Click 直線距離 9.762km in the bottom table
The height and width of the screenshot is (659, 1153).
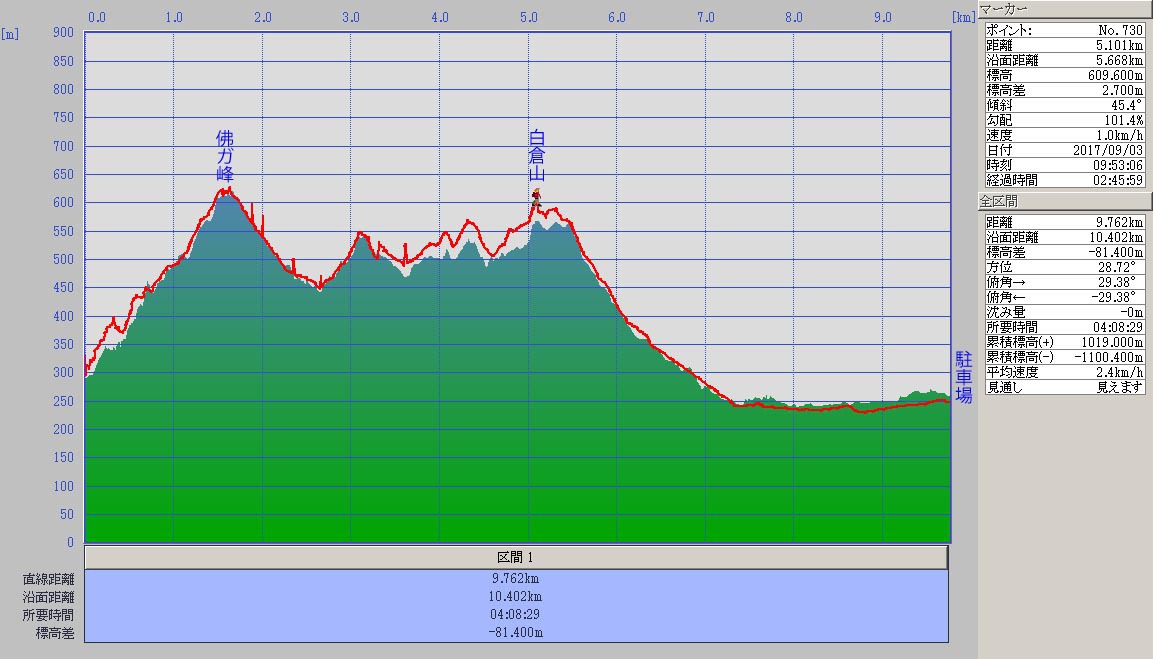516,578
